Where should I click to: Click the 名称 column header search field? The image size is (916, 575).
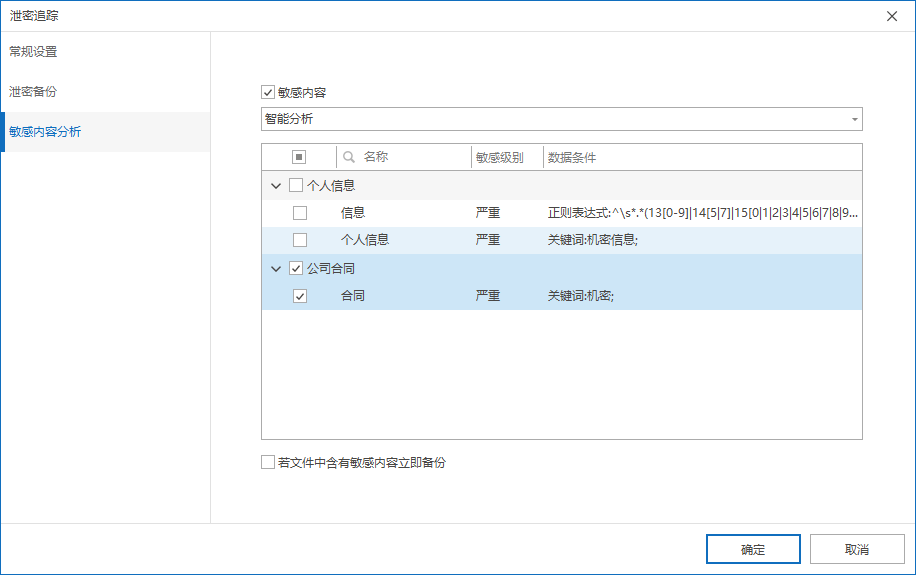403,157
